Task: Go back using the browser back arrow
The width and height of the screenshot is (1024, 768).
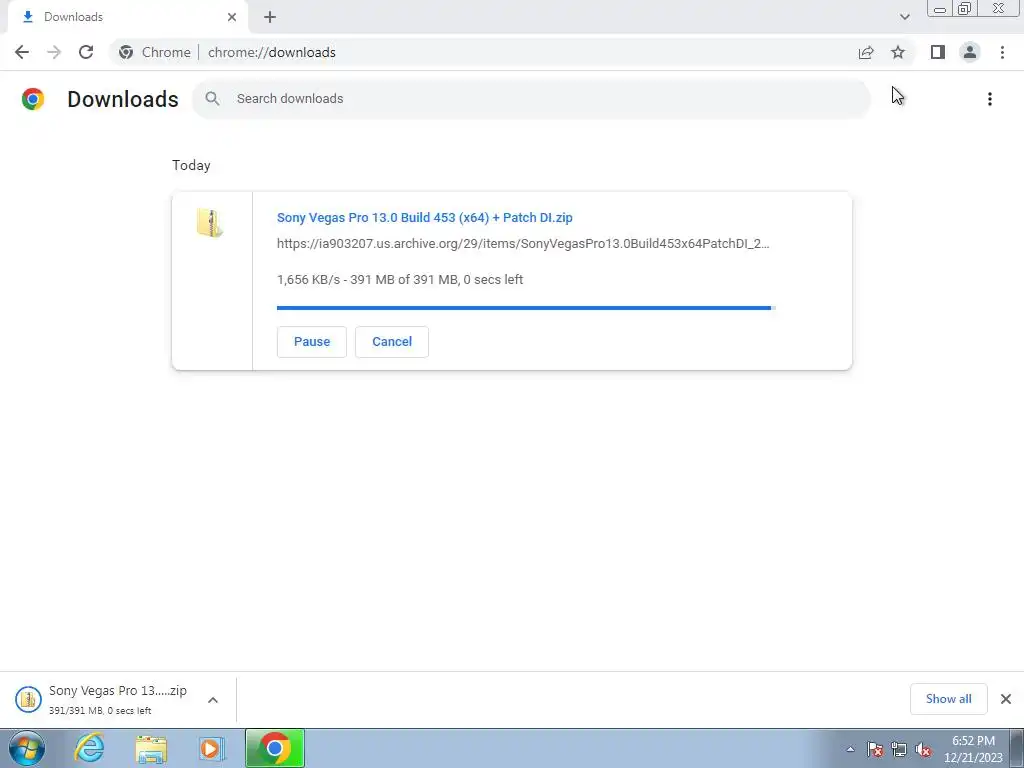Action: [x=22, y=52]
